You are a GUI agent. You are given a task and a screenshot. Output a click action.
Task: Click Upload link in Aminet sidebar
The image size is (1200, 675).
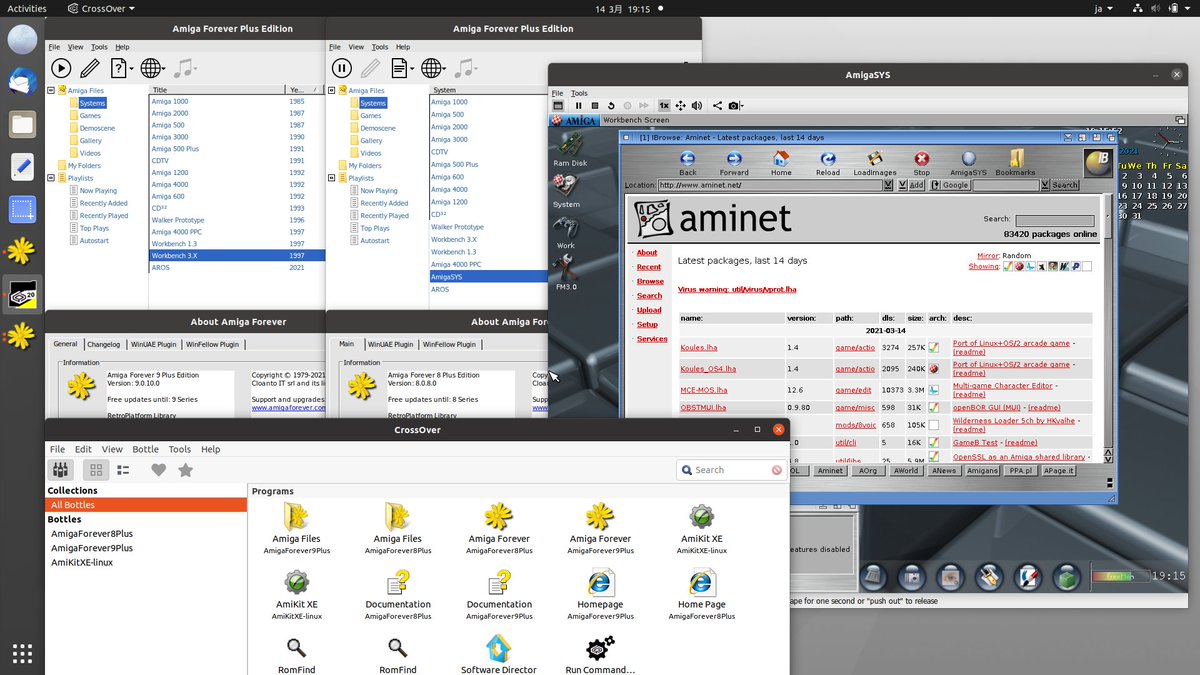tap(649, 310)
